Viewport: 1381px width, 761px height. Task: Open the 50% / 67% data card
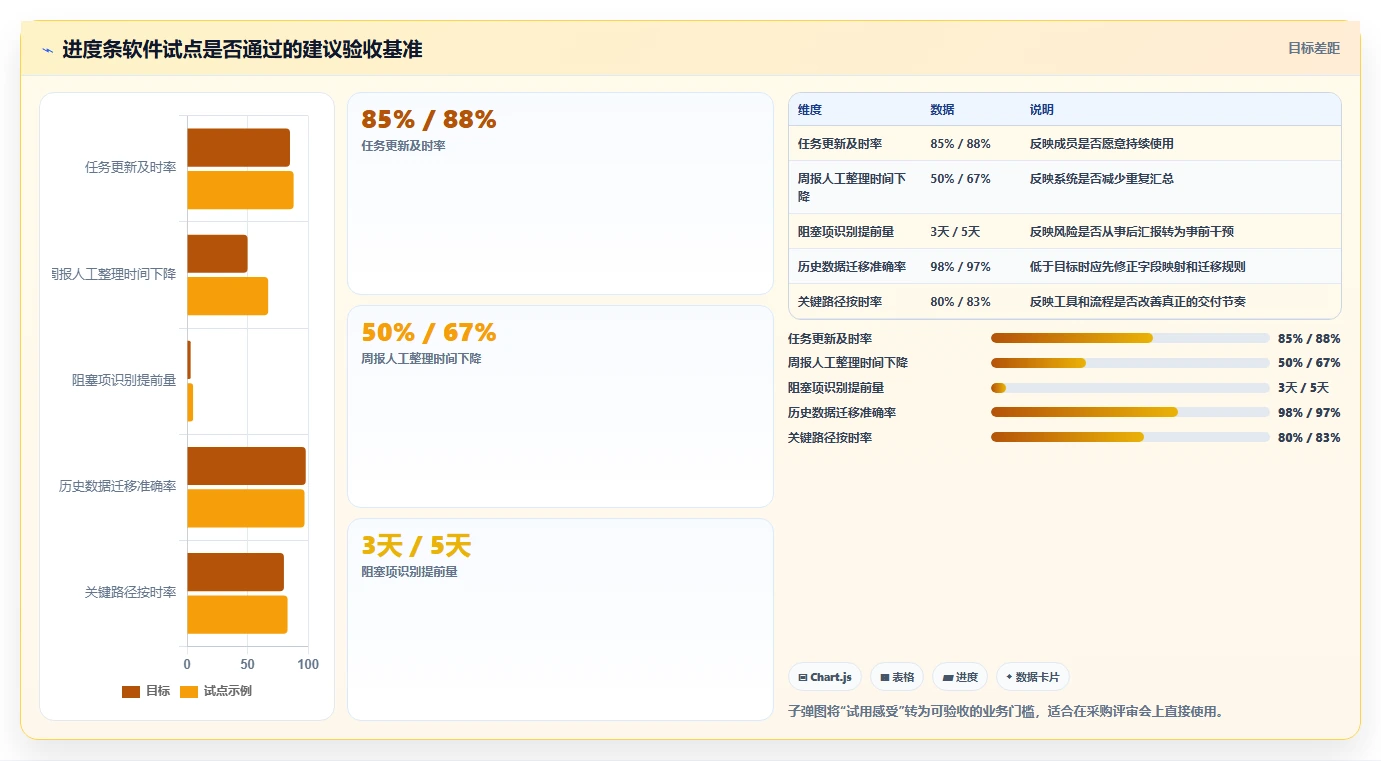(x=560, y=407)
